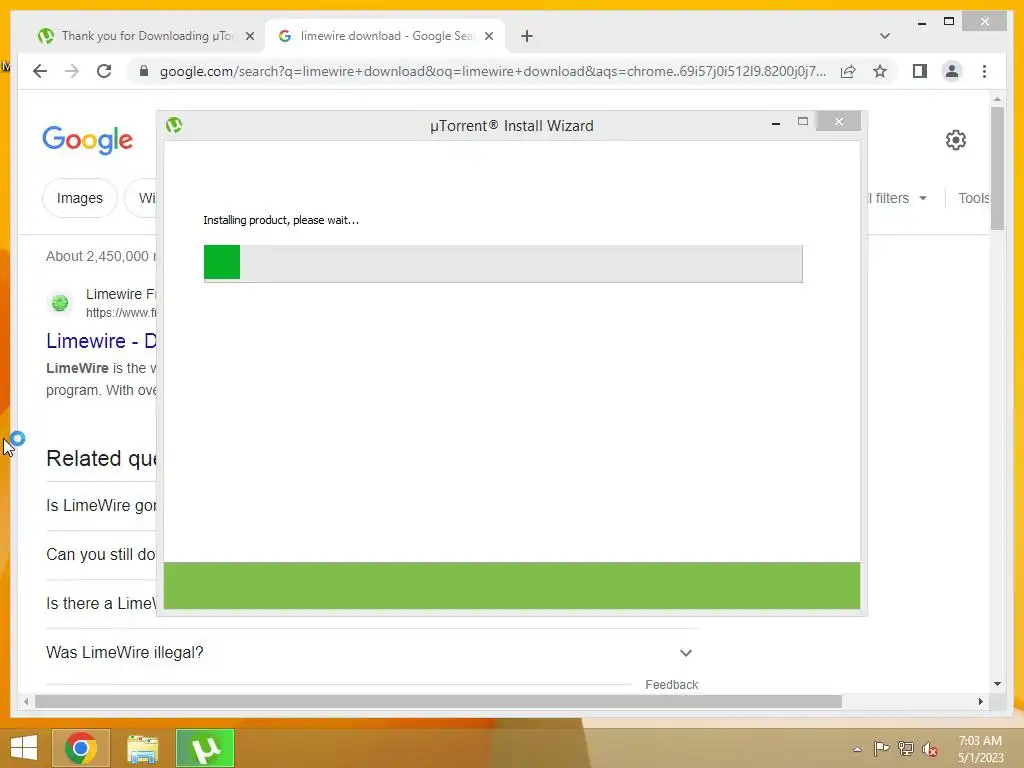
Task: View site info via the padlock icon
Action: coord(144,71)
